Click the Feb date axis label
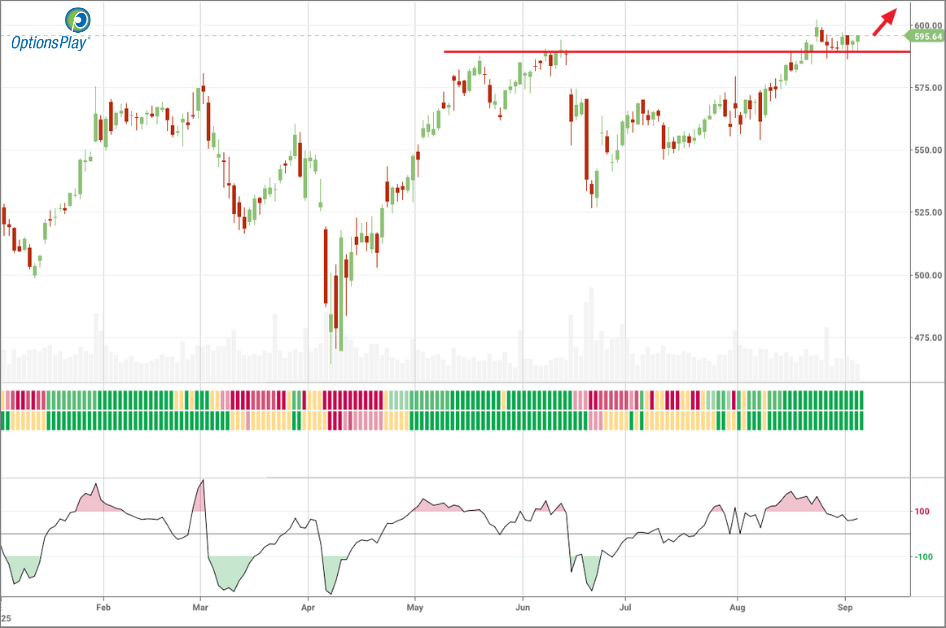946x628 pixels. [103, 607]
